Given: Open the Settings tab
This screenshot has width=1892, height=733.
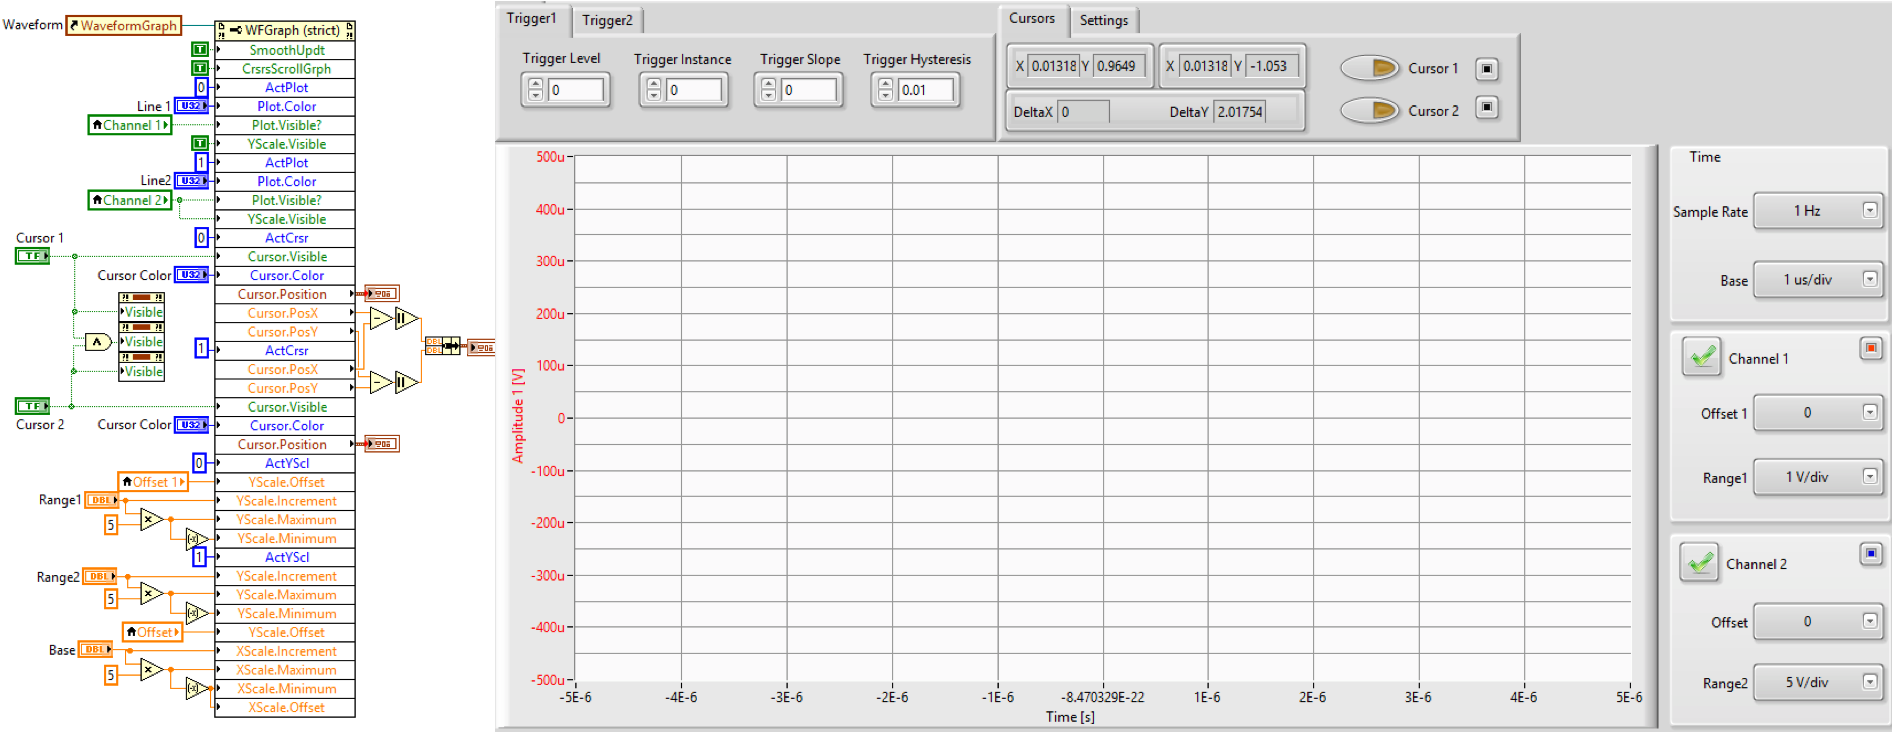Looking at the screenshot, I should tap(1103, 20).
